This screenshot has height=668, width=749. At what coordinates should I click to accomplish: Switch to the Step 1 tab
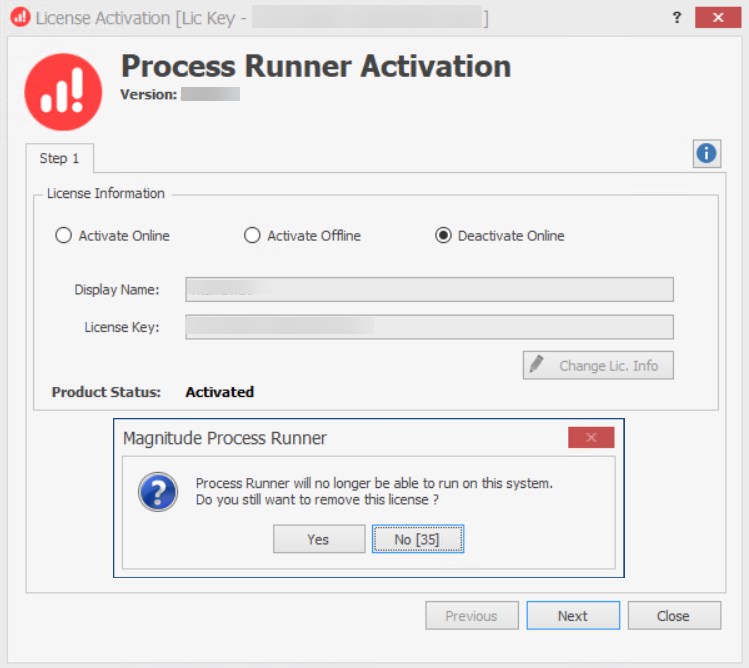click(59, 158)
